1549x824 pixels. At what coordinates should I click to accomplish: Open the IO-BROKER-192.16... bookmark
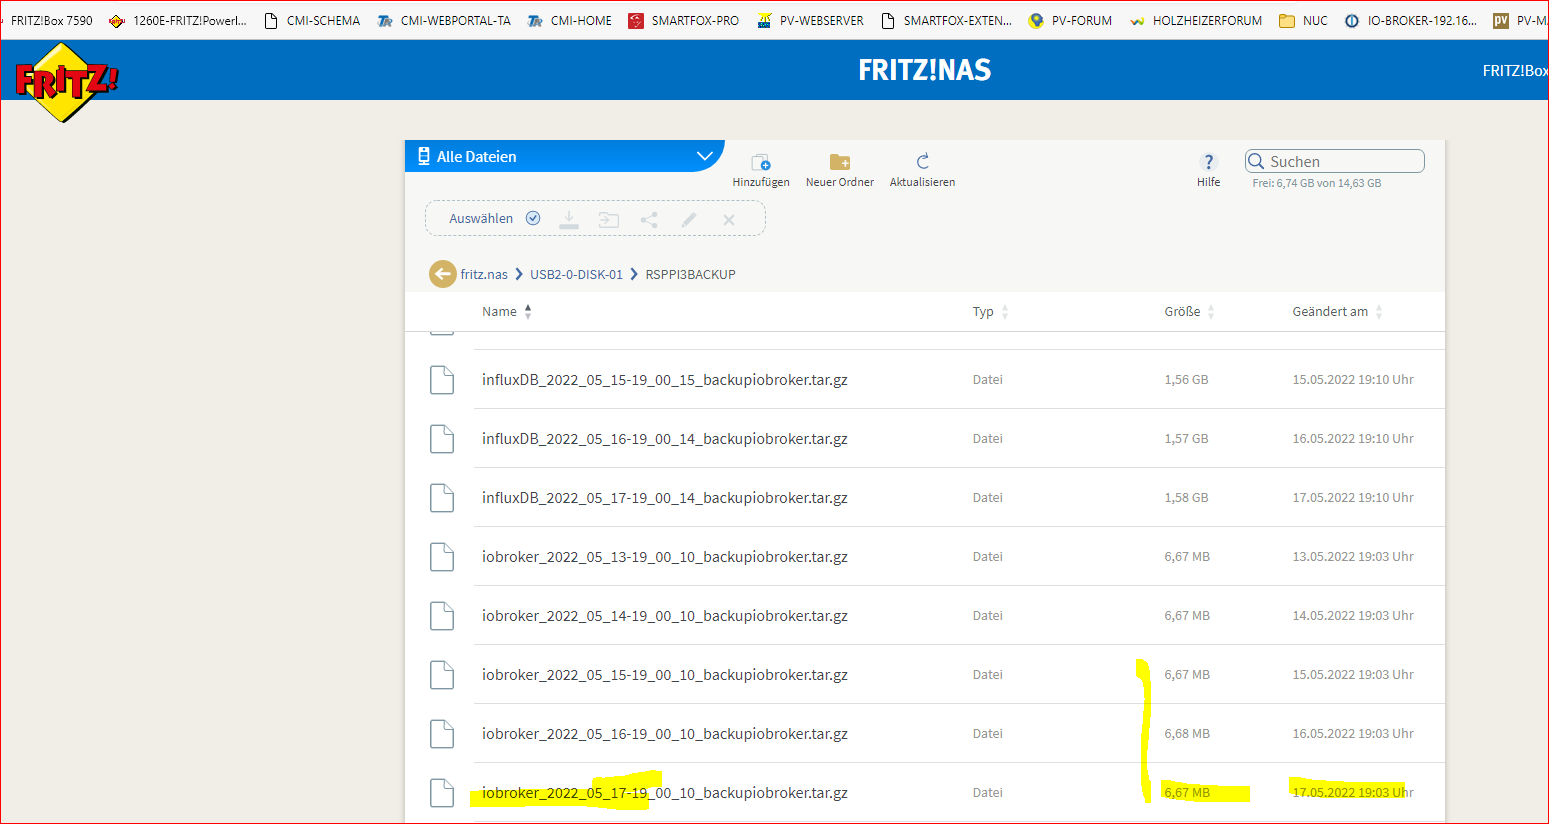click(x=1411, y=20)
